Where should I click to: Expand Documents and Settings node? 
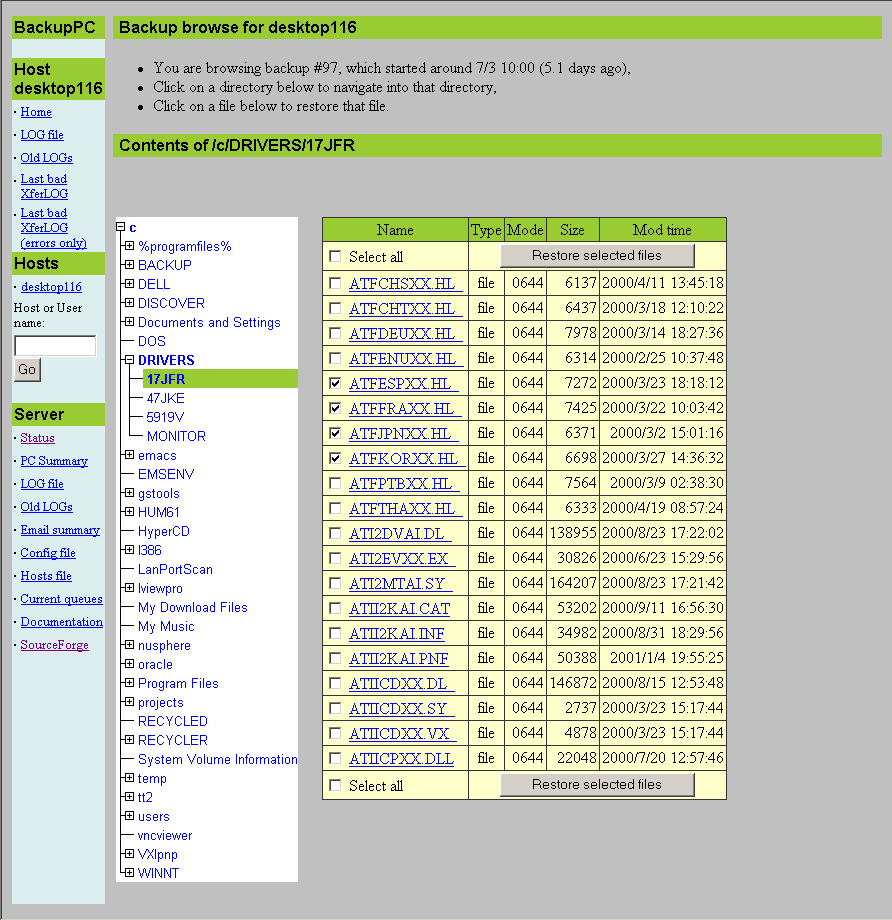coord(130,322)
